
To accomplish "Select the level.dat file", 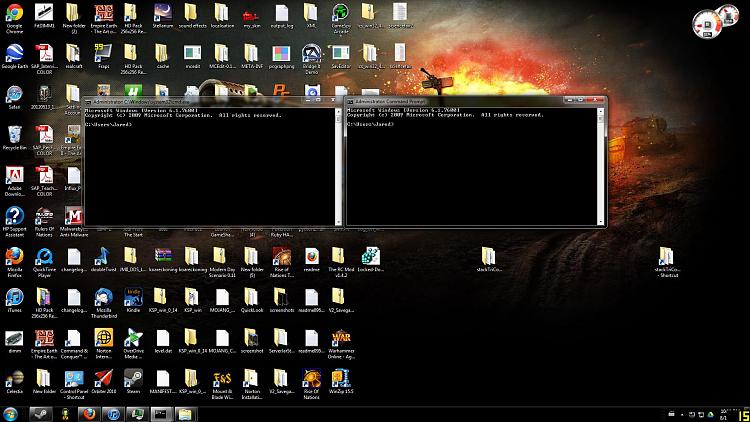I will [x=163, y=341].
